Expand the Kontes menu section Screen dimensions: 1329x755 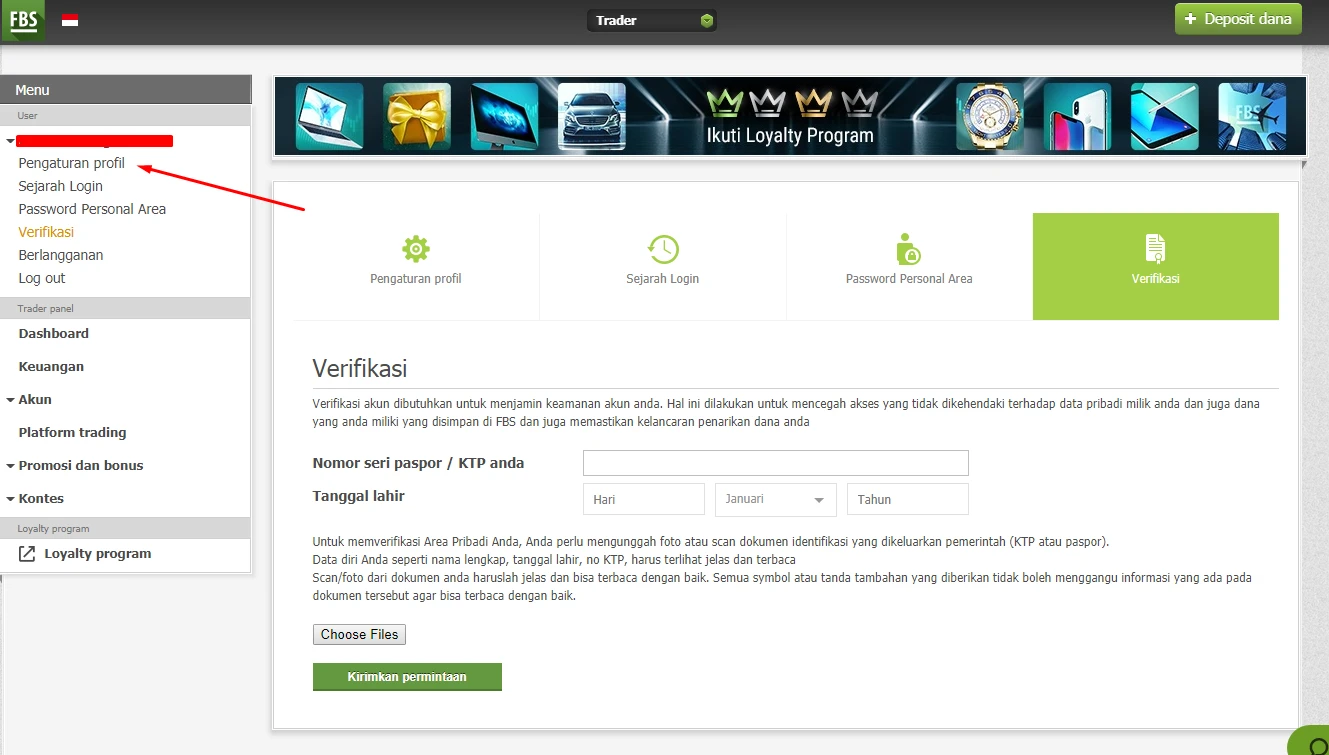41,498
